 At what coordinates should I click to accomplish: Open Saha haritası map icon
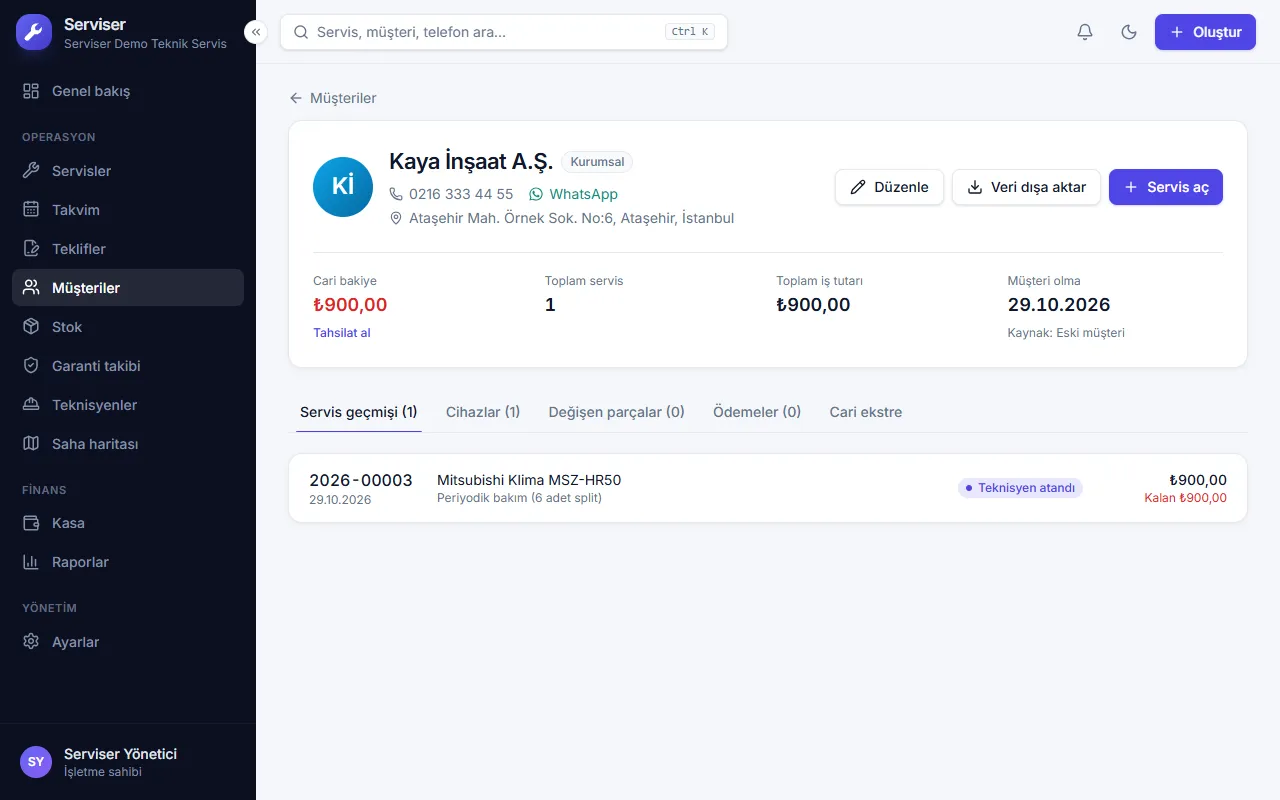tap(31, 444)
